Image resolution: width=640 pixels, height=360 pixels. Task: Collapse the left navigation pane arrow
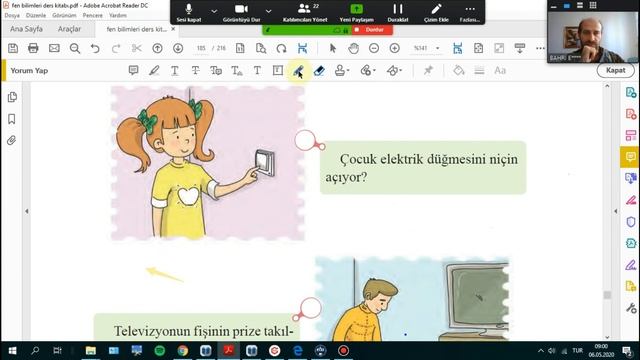coord(27,211)
